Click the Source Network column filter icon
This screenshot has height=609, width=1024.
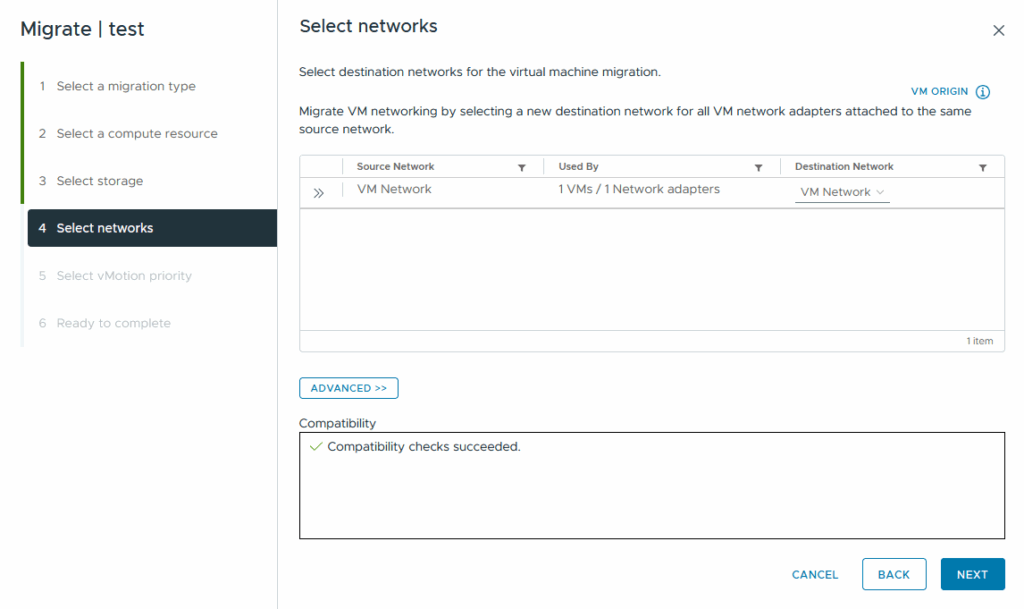point(522,168)
